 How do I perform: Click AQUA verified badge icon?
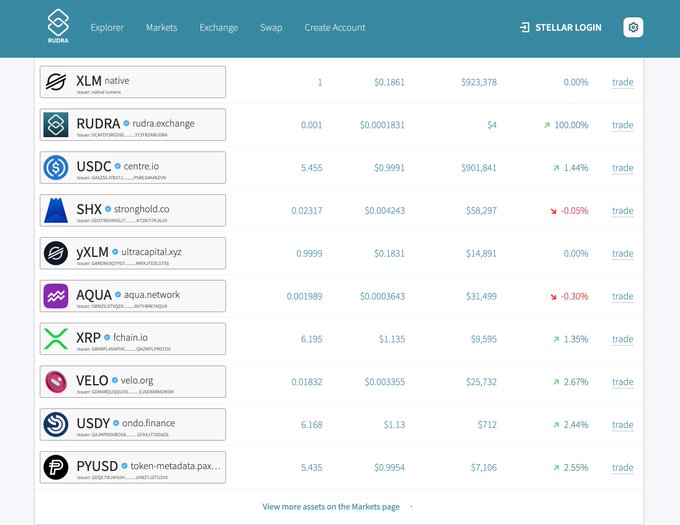point(118,294)
